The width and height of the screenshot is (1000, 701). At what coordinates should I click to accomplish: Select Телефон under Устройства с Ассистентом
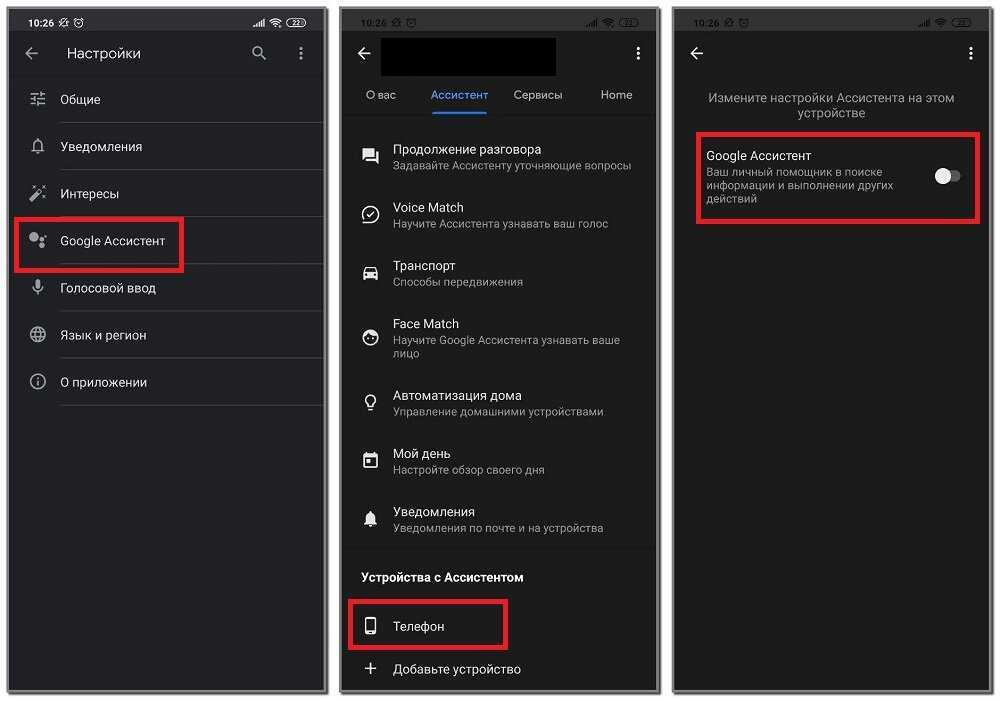point(500,626)
